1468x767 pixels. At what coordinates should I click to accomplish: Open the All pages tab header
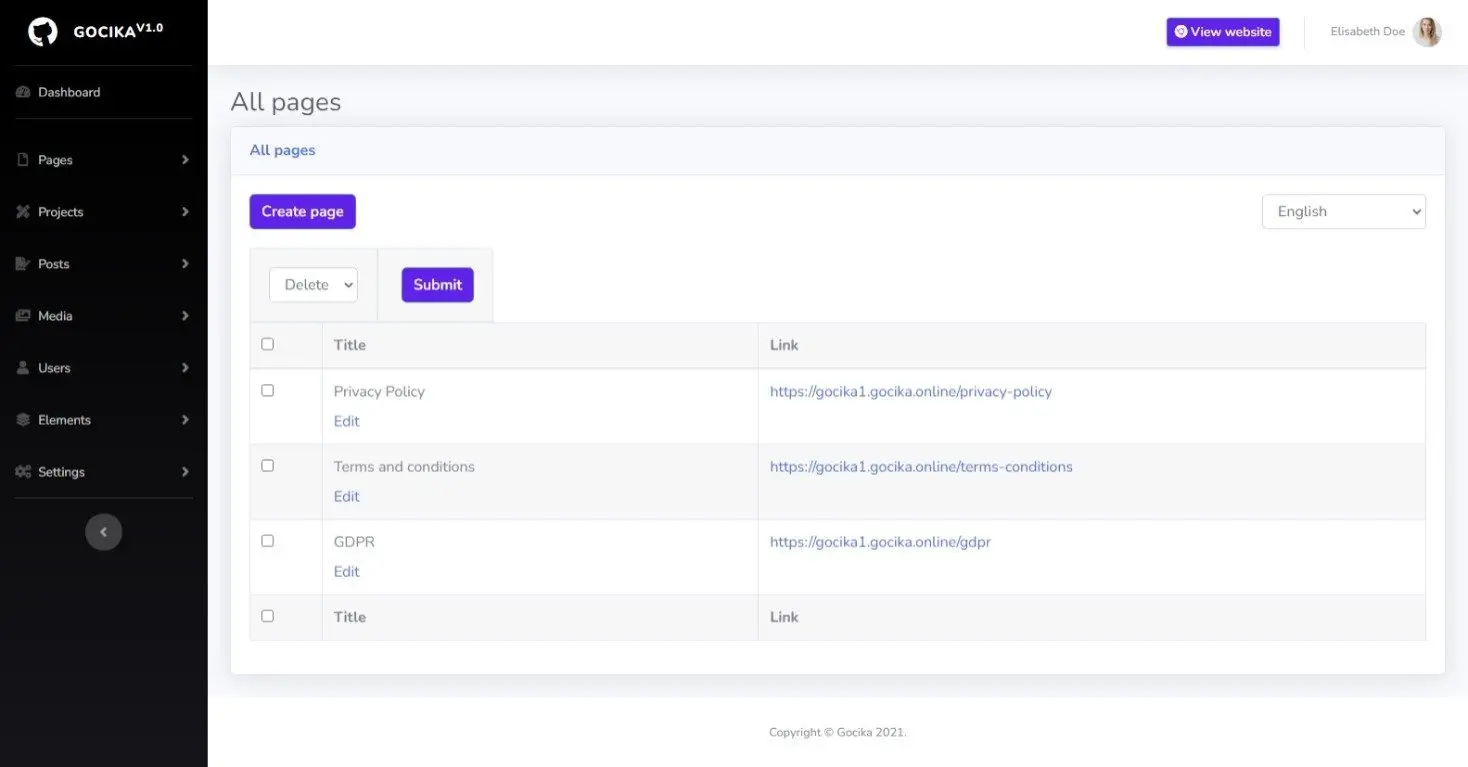coord(282,150)
